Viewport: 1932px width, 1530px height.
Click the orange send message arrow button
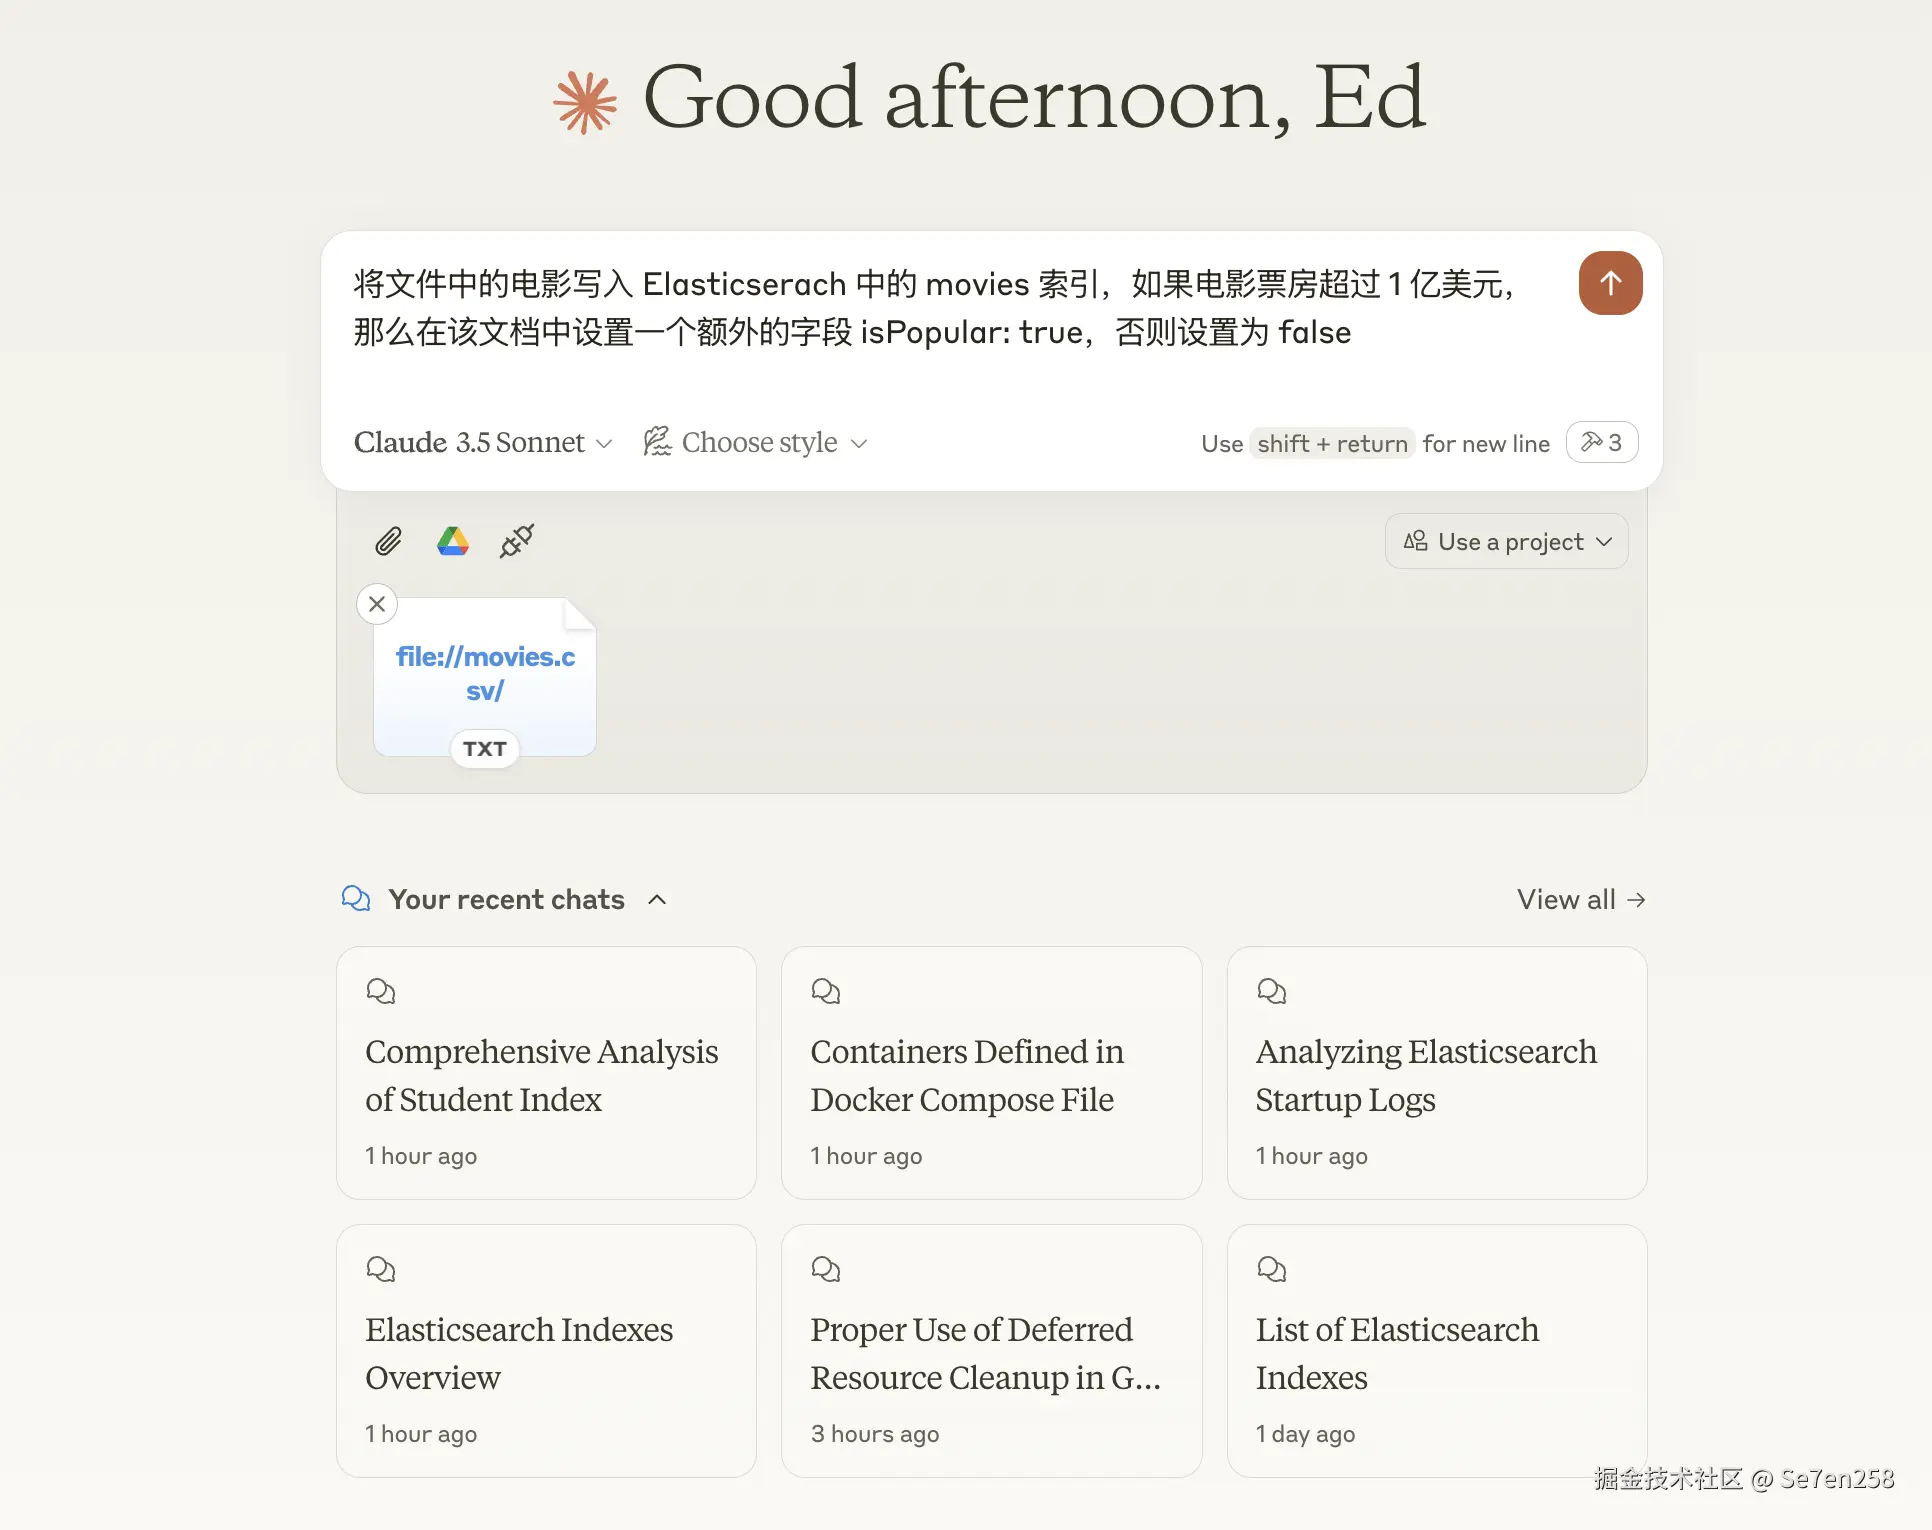tap(1610, 283)
